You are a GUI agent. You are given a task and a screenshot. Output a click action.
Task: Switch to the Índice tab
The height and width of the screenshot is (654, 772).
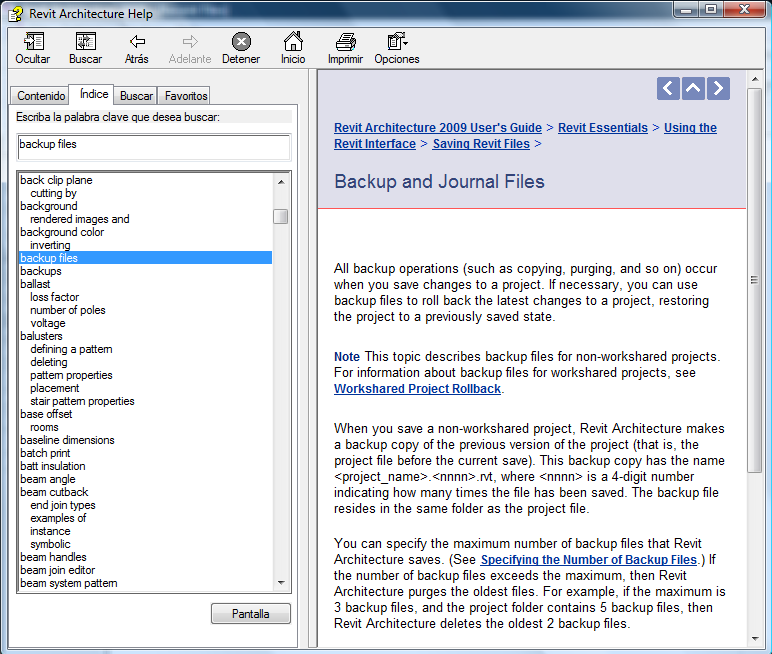94,94
